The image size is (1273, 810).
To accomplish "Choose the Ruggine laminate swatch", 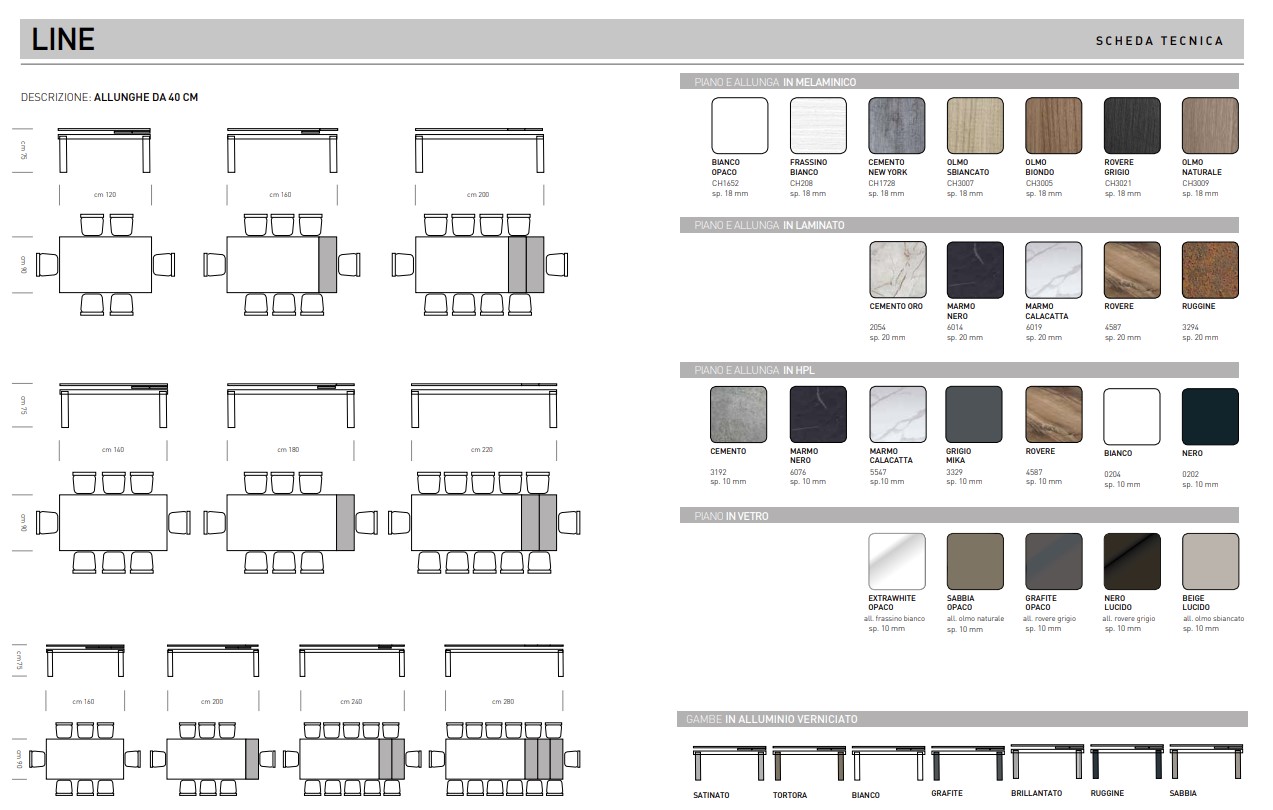I will (1210, 269).
